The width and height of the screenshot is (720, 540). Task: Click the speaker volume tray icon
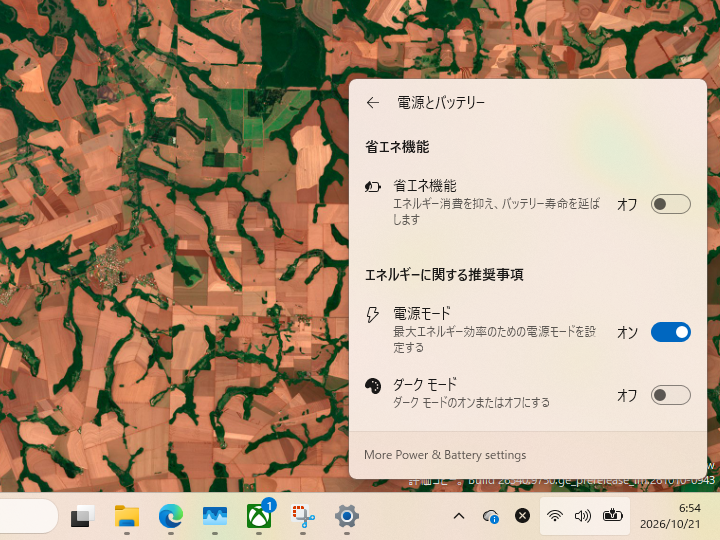tap(583, 516)
